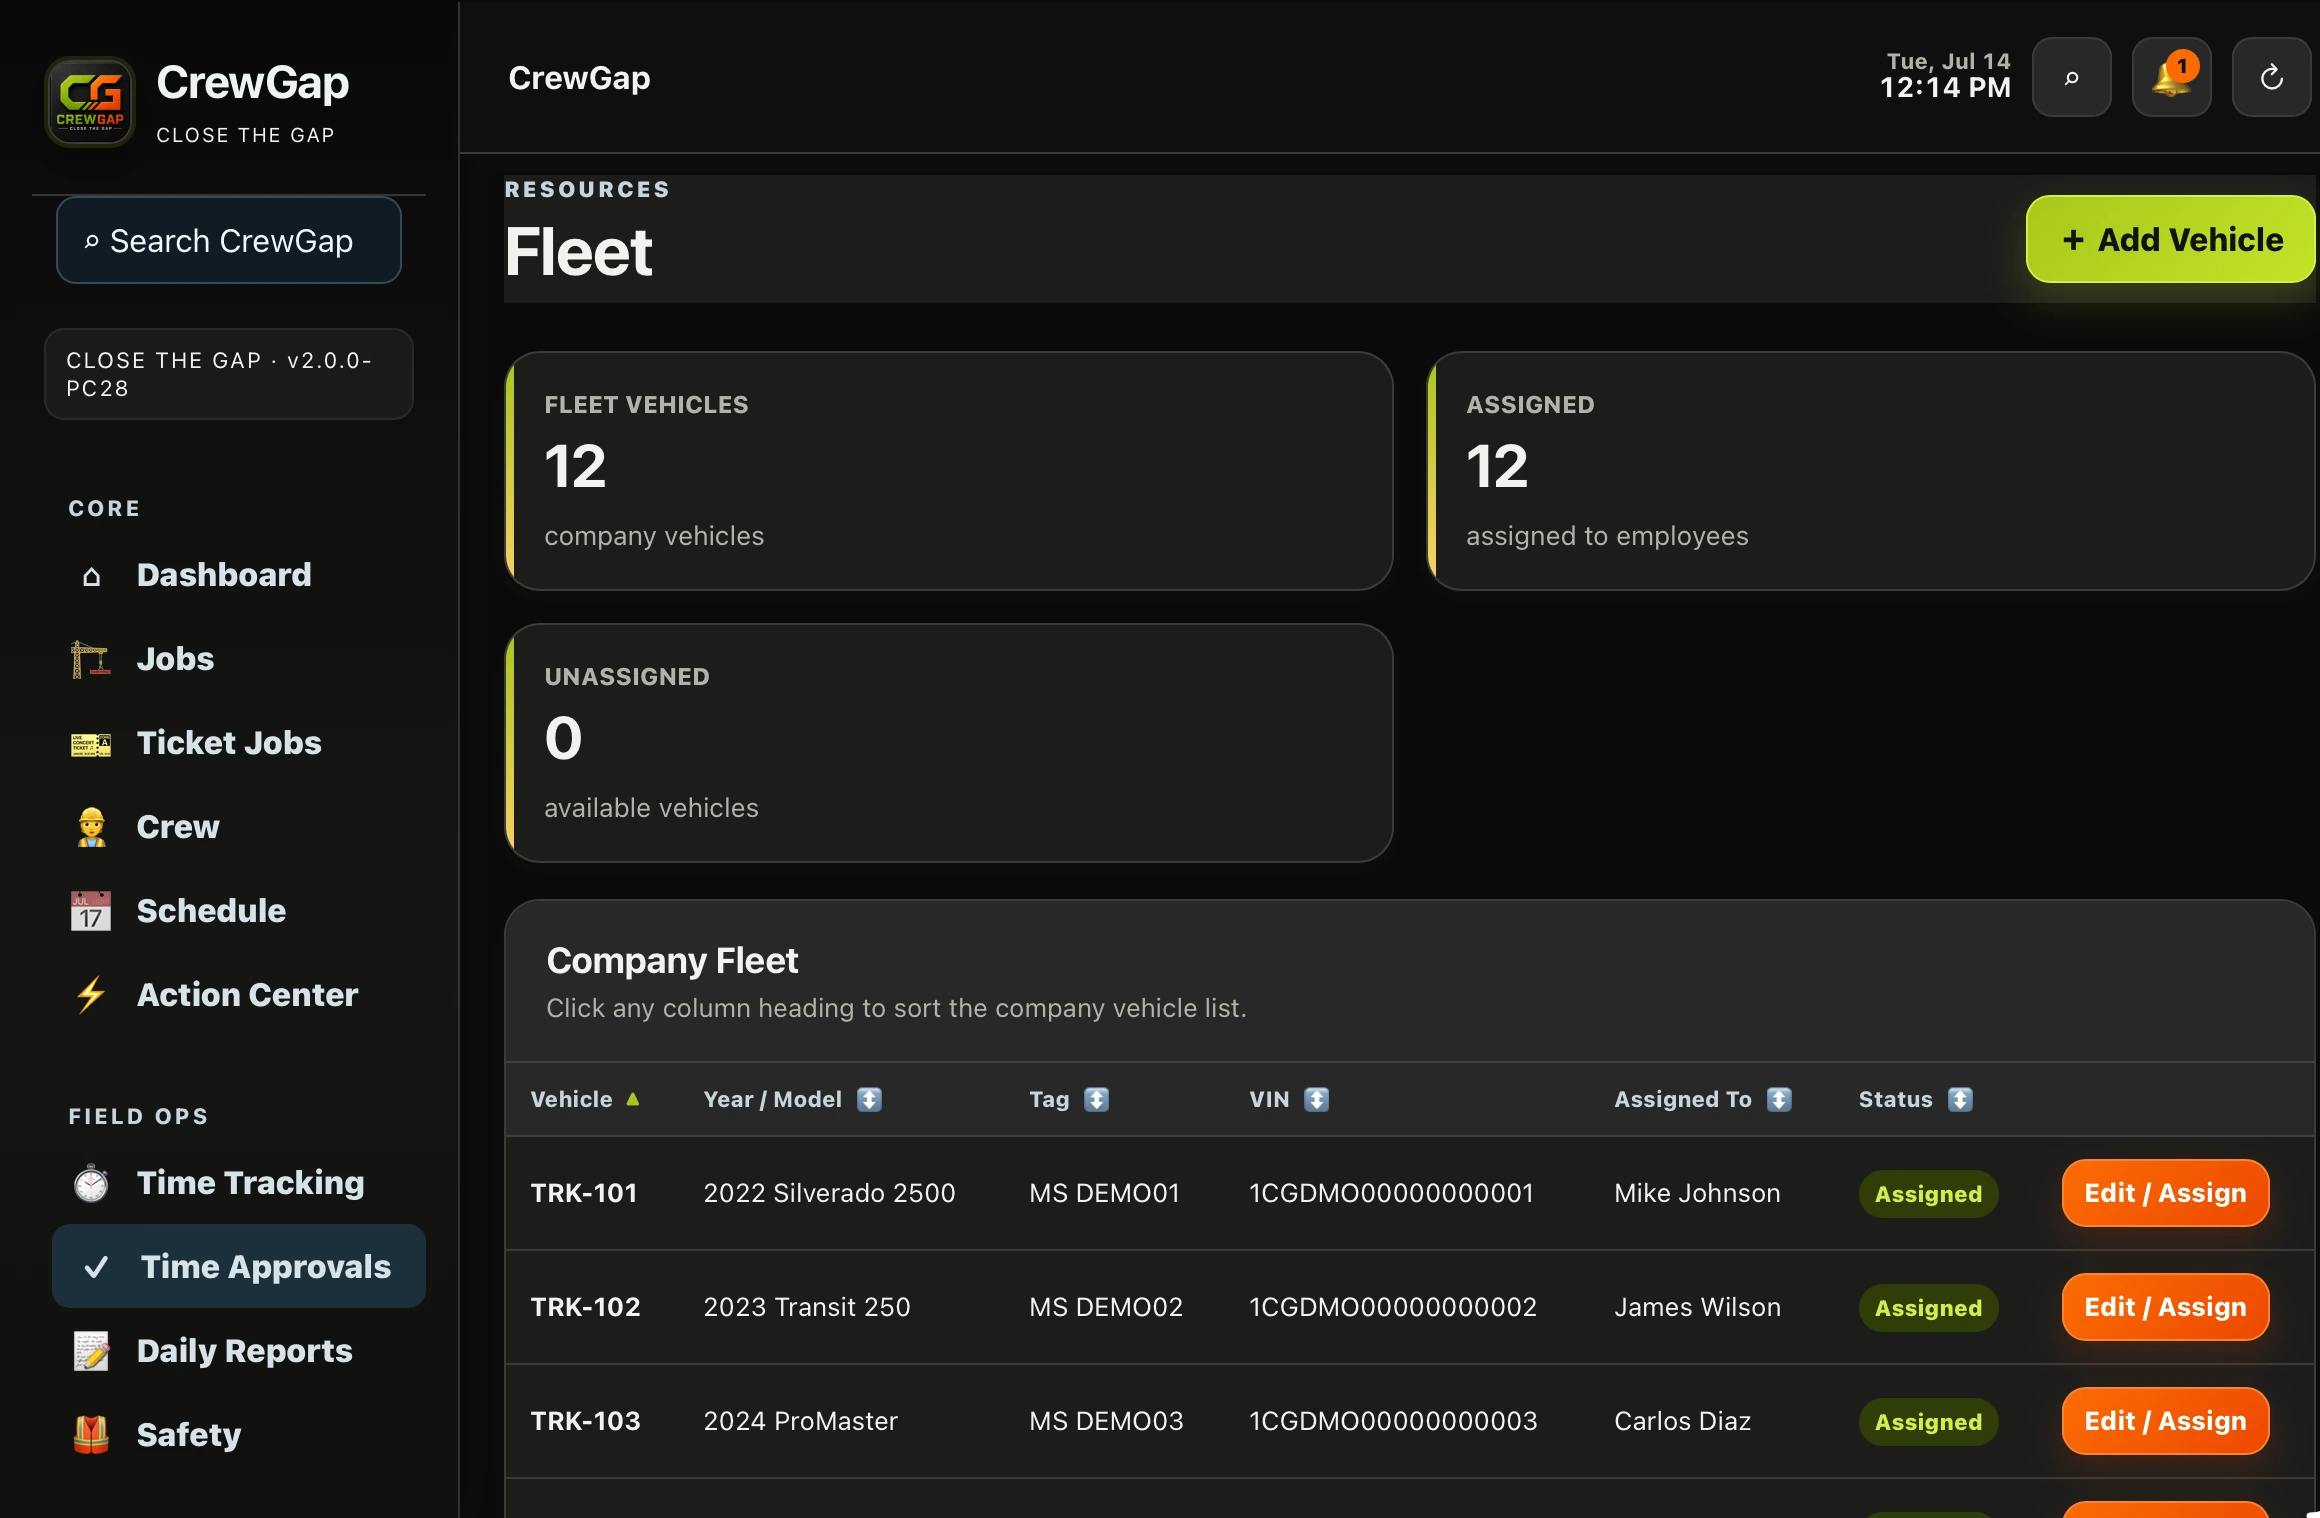The image size is (2320, 1518).
Task: Open the Dashboard menu item
Action: [238, 576]
